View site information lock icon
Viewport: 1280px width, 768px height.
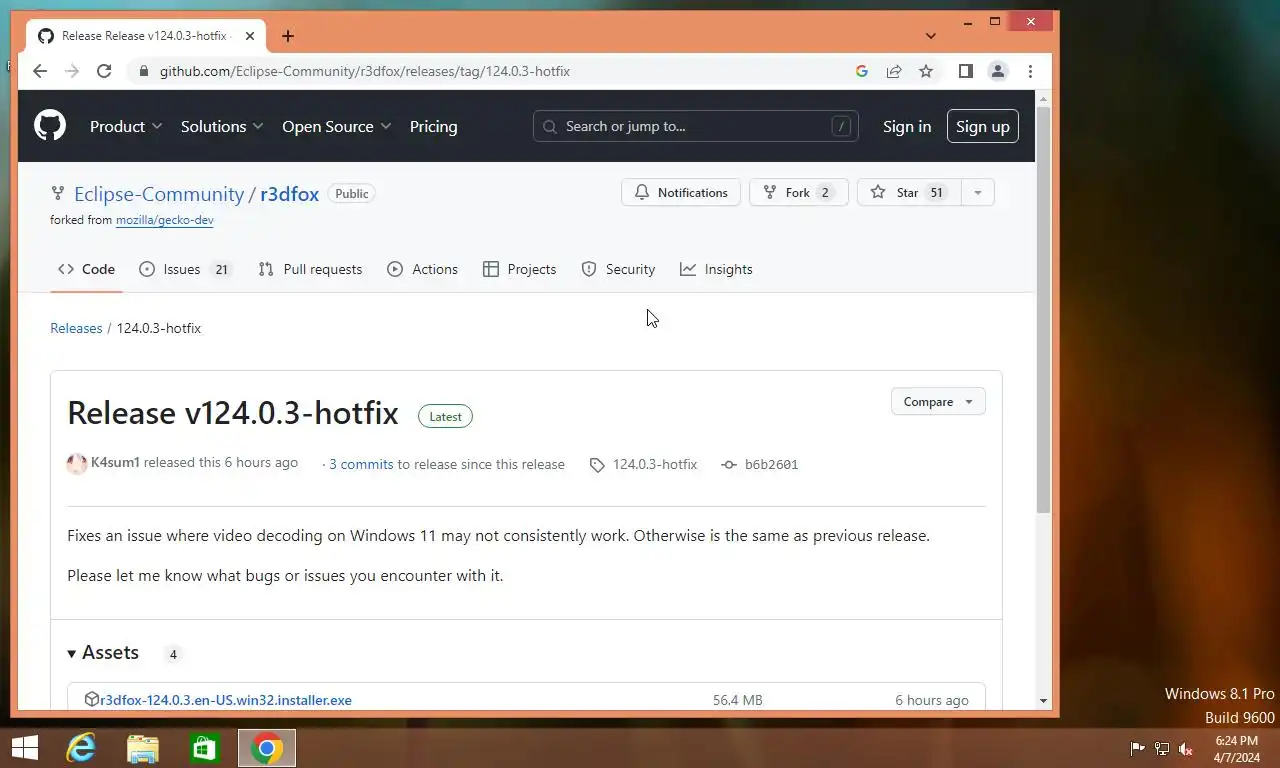(144, 71)
